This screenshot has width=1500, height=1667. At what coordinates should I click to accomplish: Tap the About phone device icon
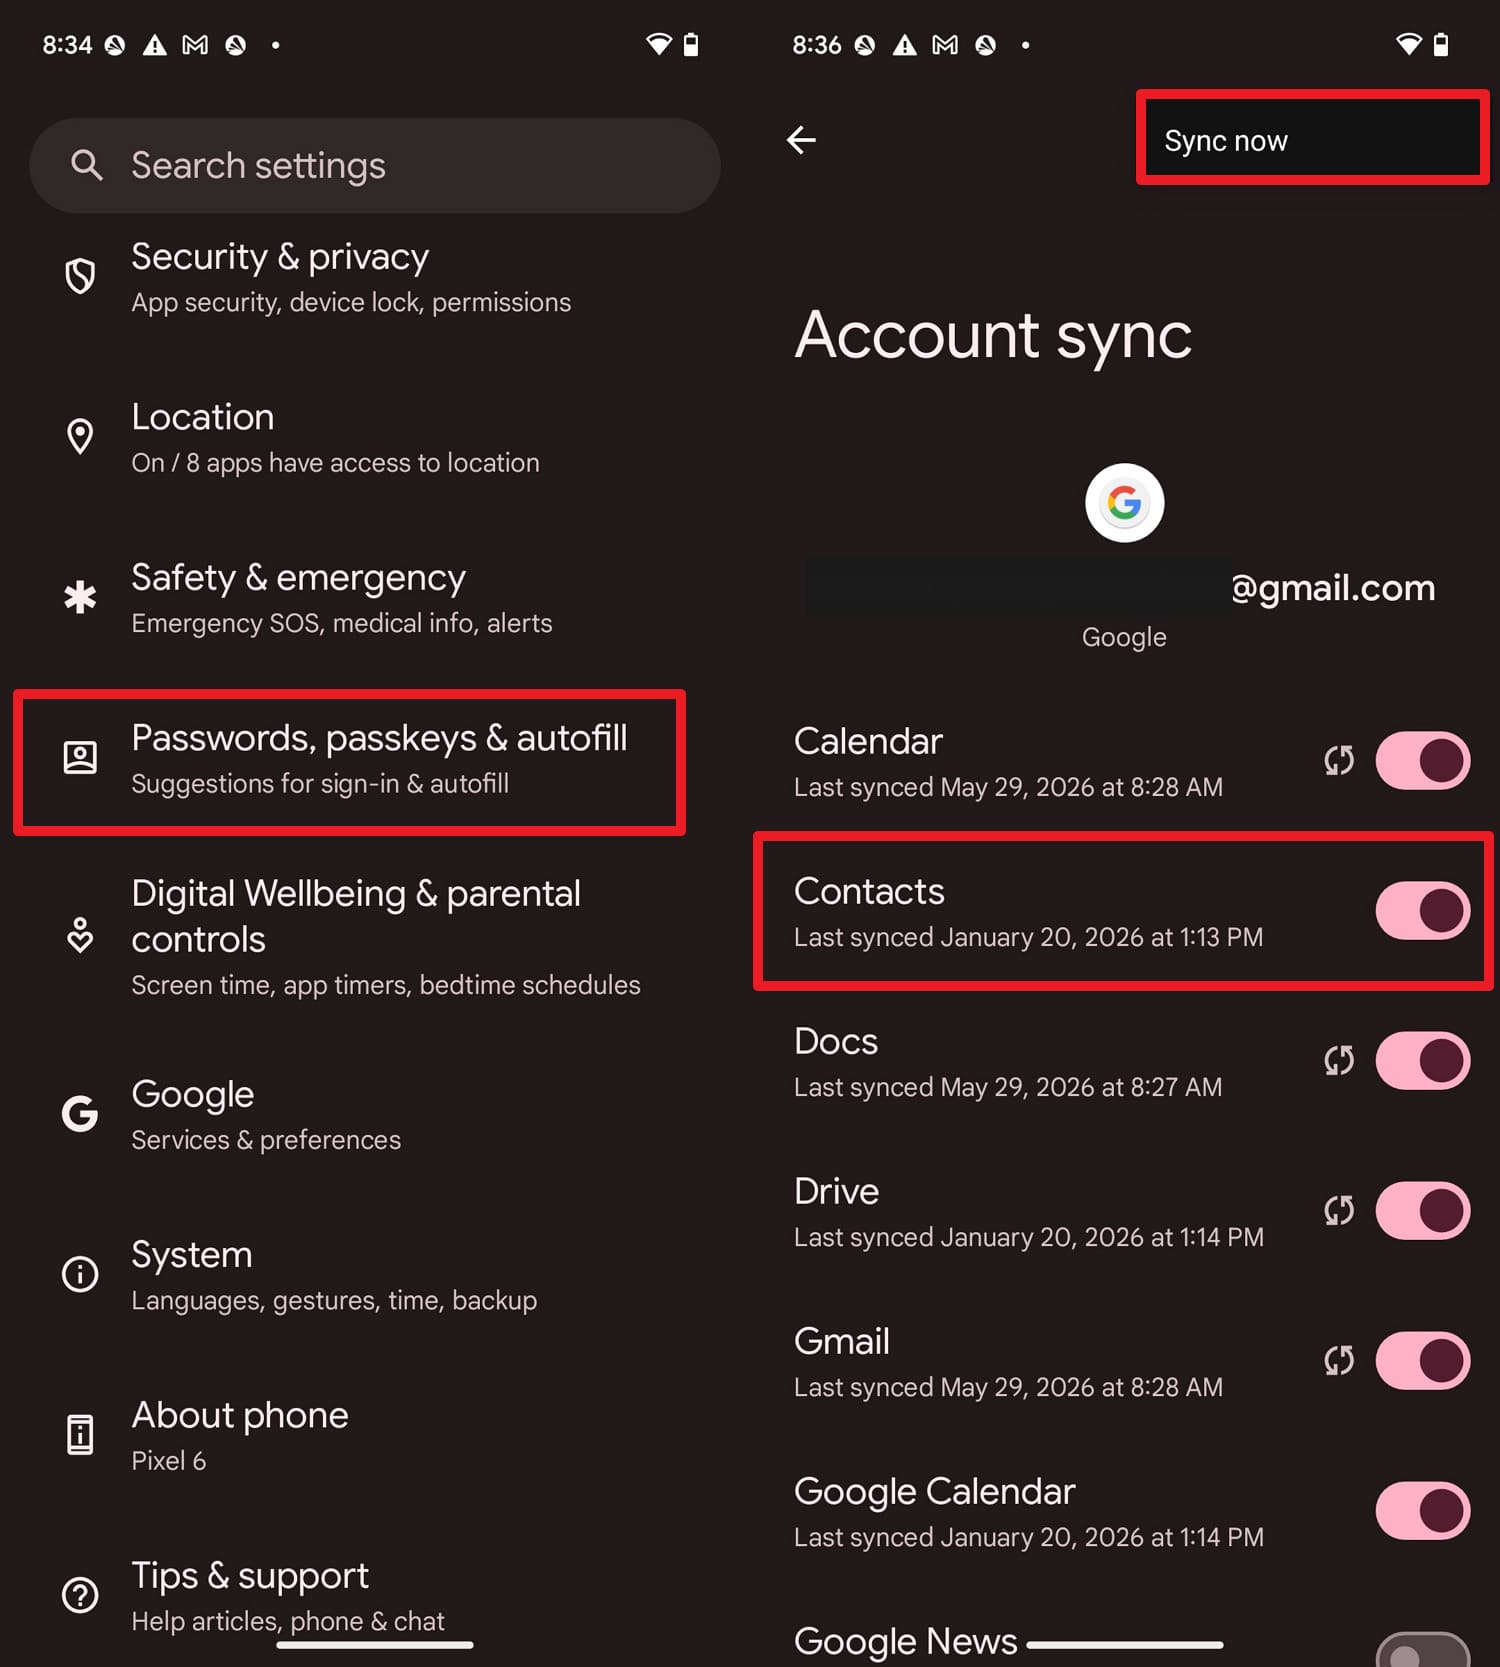pyautogui.click(x=80, y=1434)
